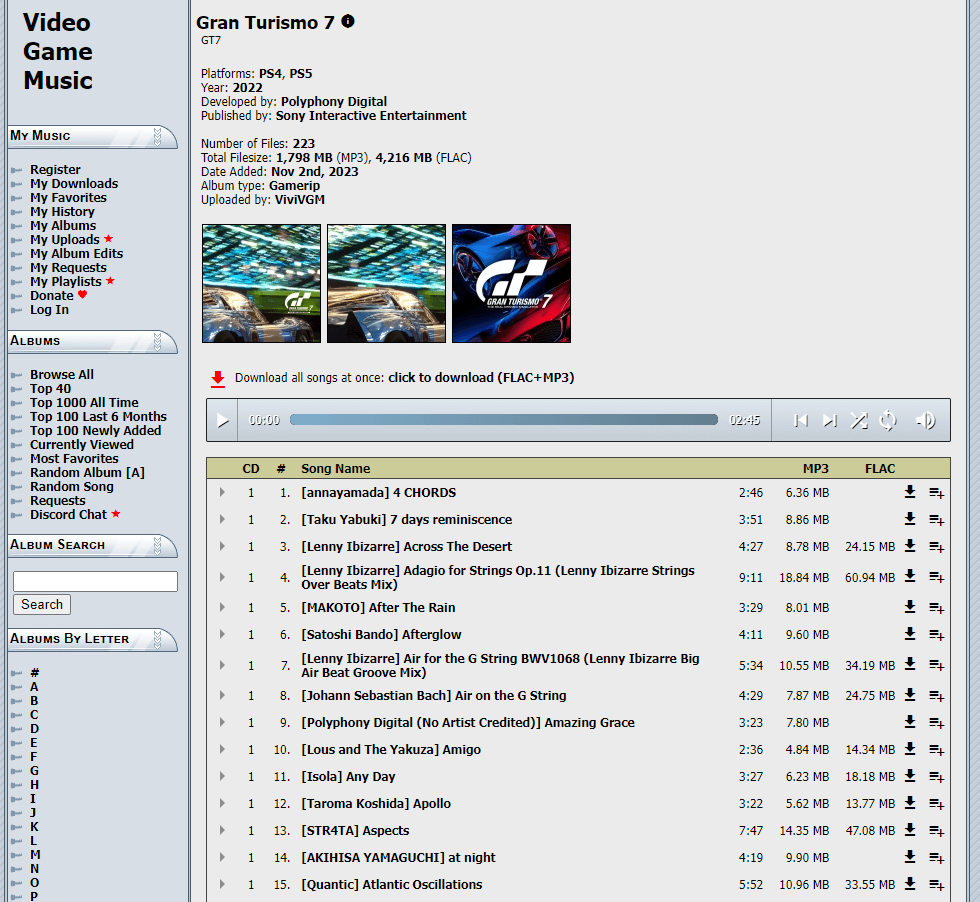Download the Afterglow song file
The height and width of the screenshot is (902, 980).
click(910, 634)
